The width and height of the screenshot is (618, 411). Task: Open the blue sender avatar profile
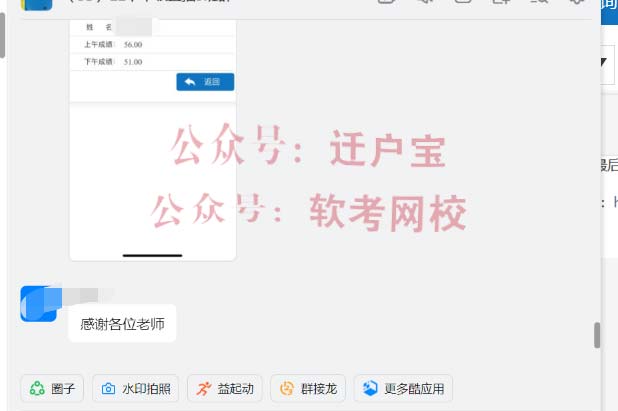coord(39,304)
